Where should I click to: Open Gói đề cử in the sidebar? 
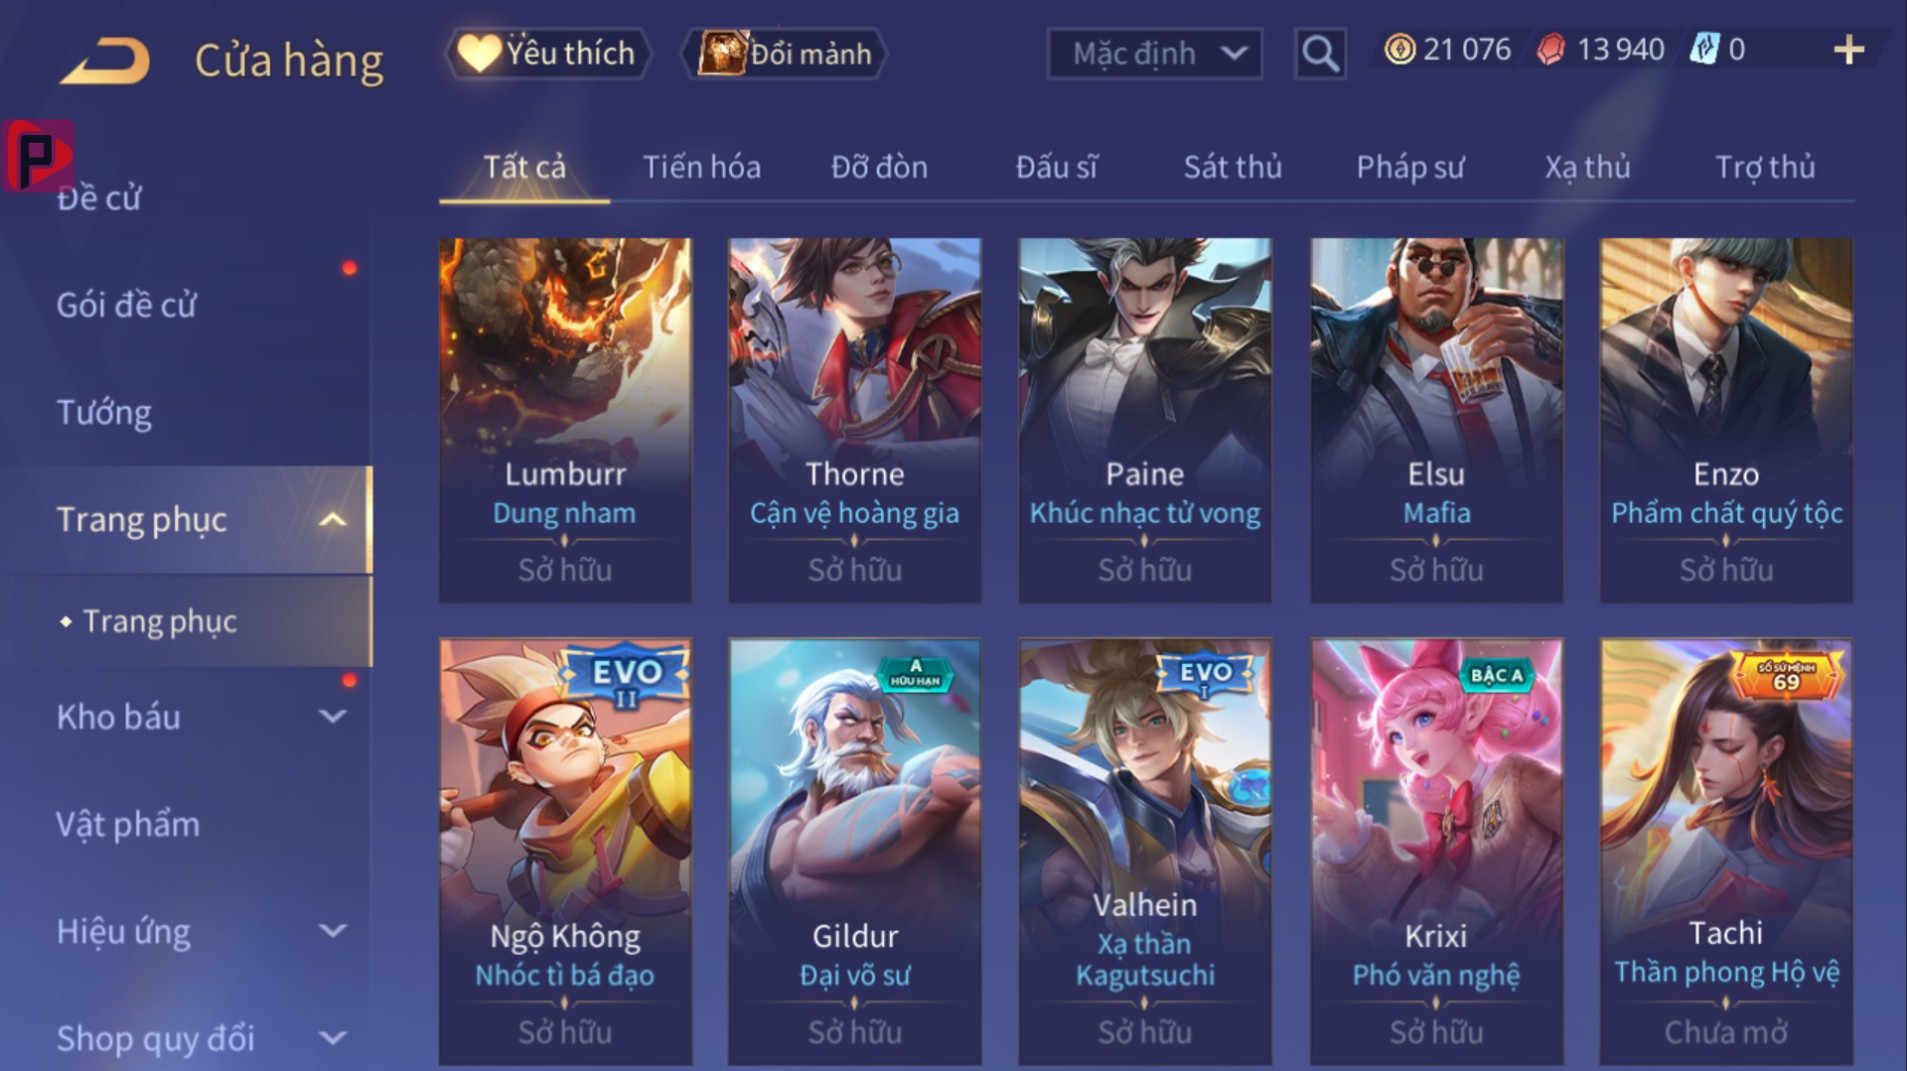pyautogui.click(x=126, y=305)
